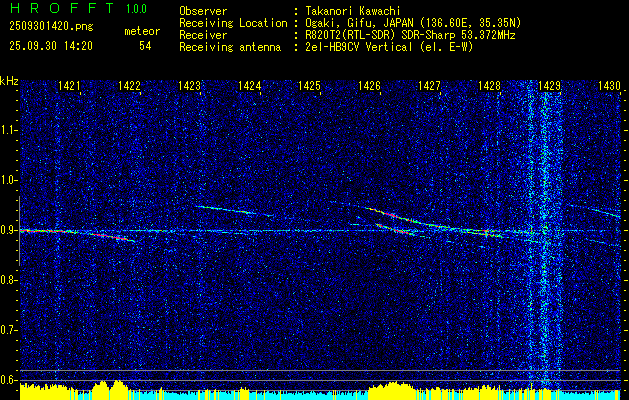This screenshot has height=400, width=629.
Task: Click time marker 1424
Action: (250, 85)
